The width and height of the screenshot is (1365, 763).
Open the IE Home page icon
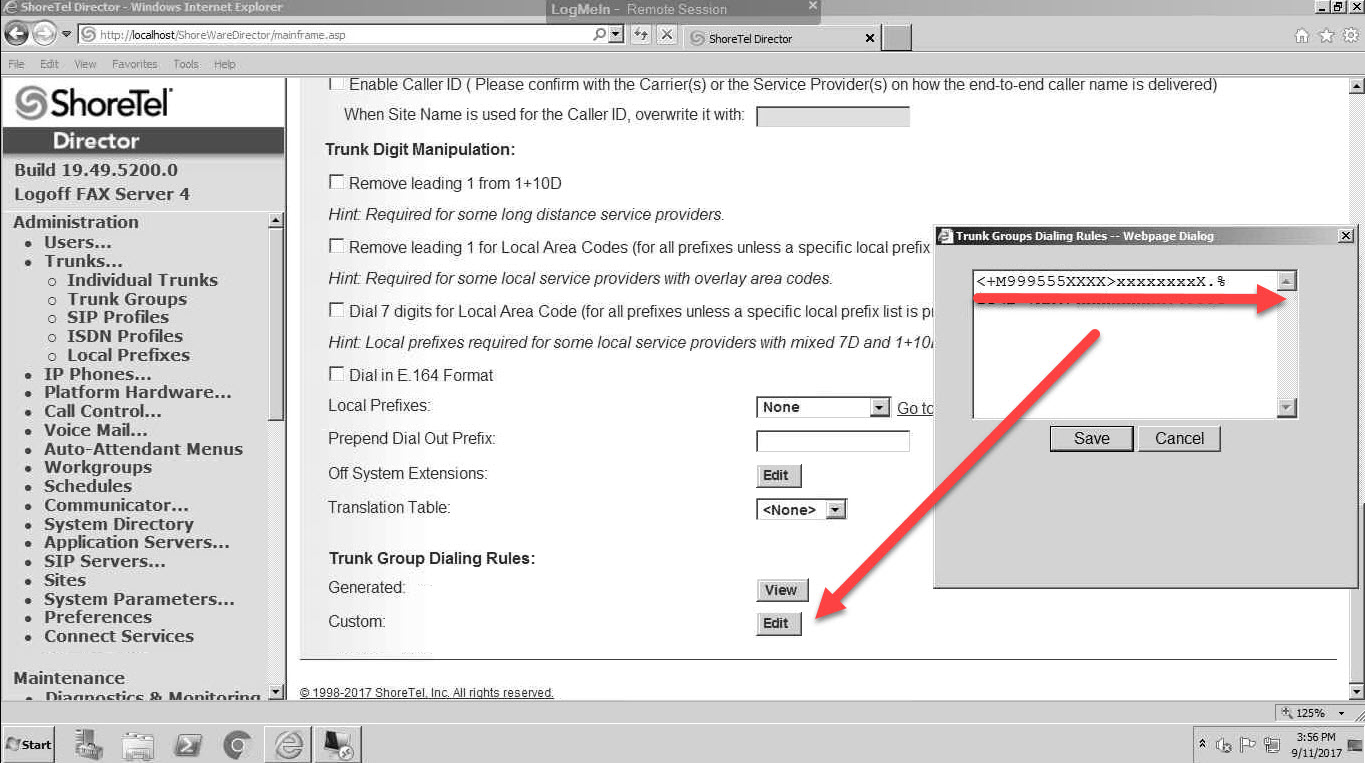[x=1301, y=36]
